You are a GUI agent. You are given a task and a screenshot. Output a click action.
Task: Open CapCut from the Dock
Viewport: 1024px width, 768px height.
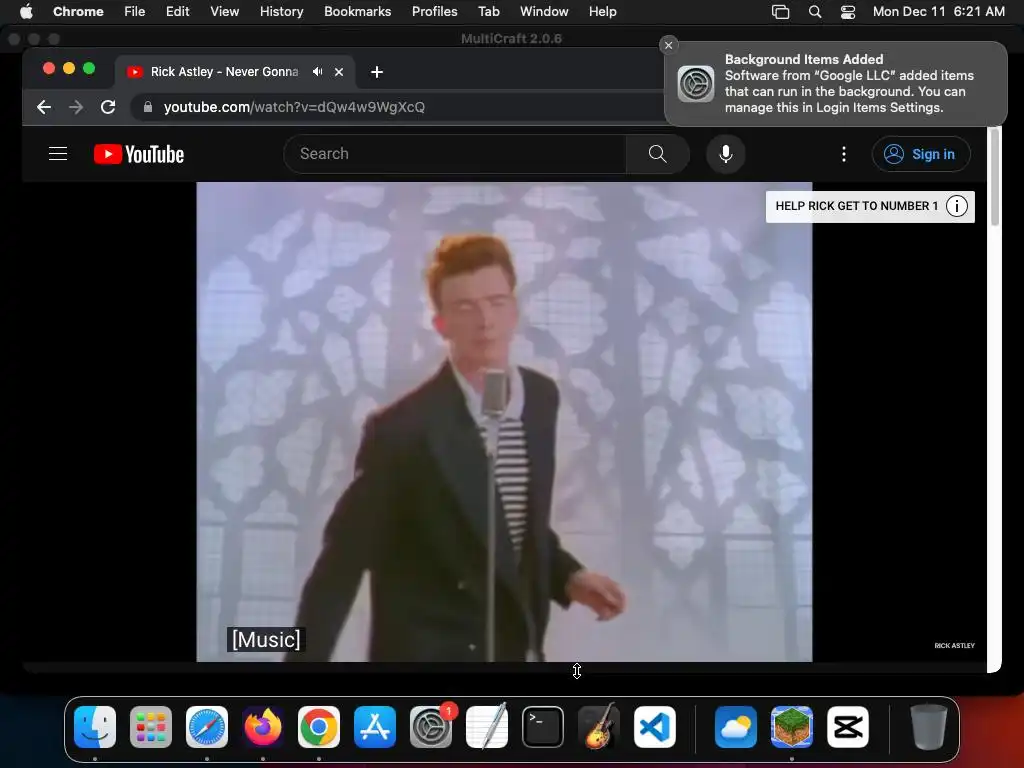[x=848, y=727]
